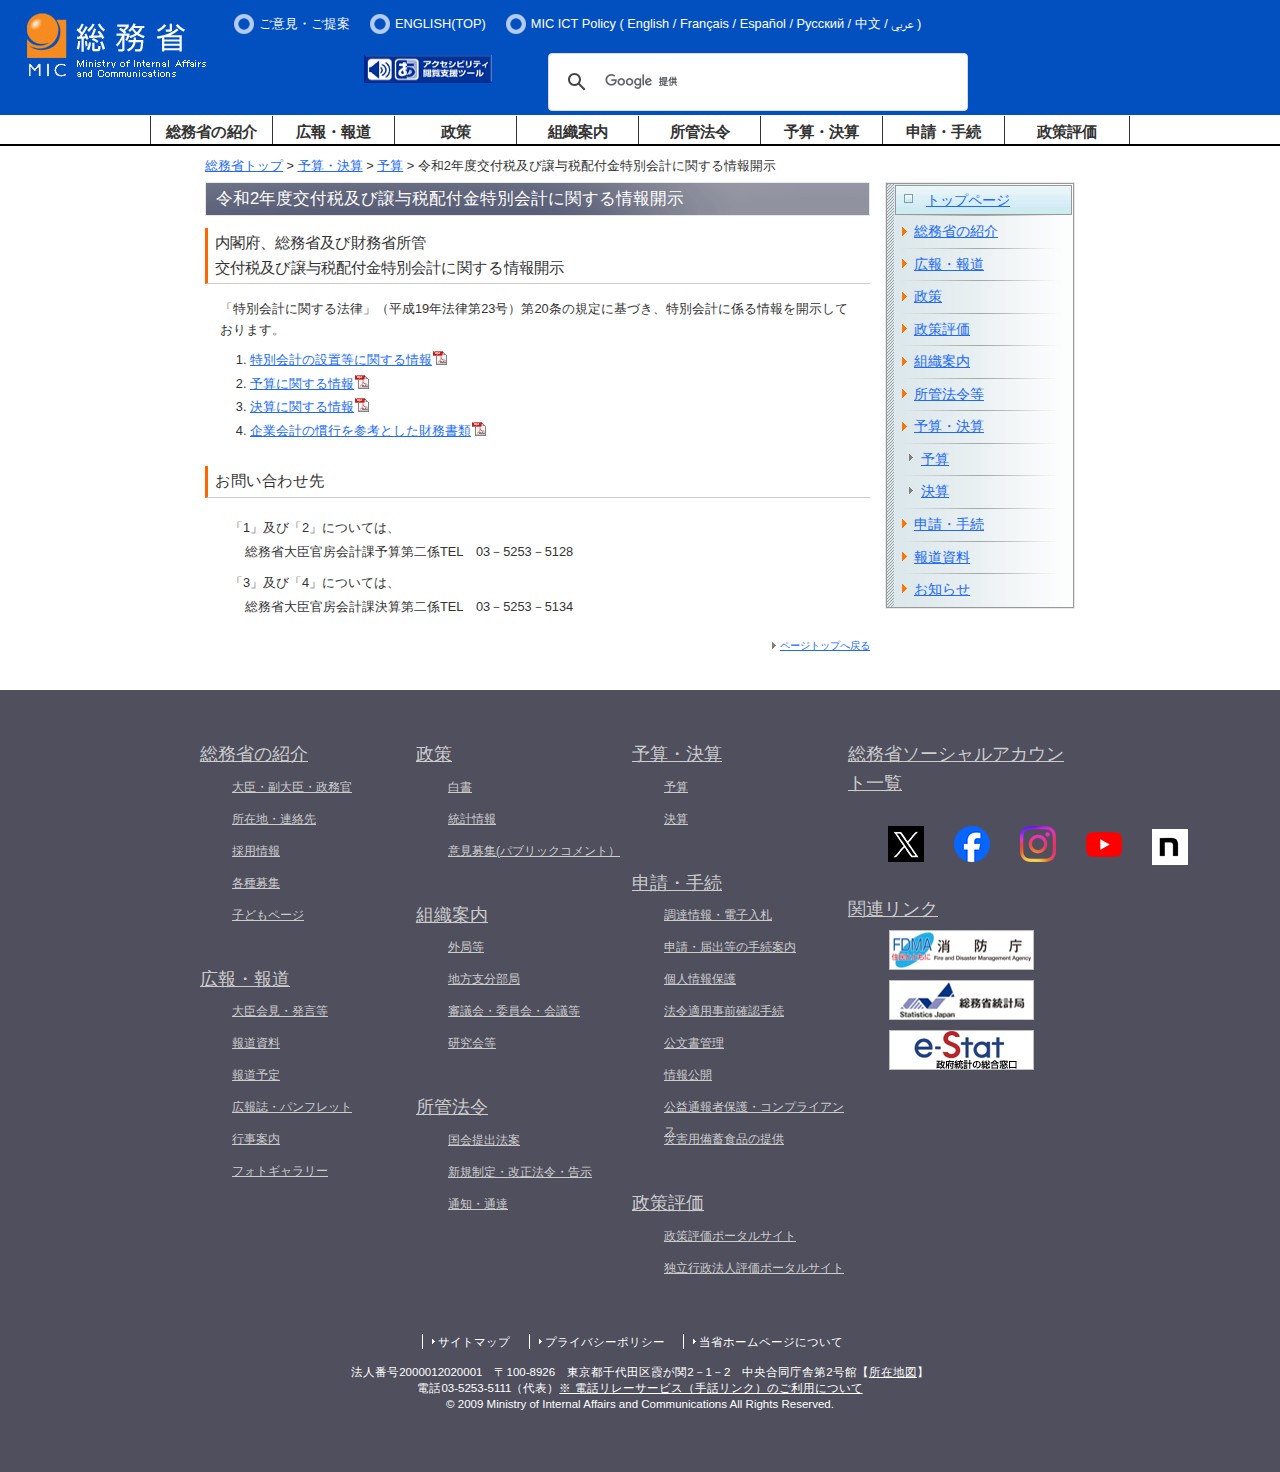Click the MIC ICT Policy circle link
The image size is (1280, 1472).
[713, 24]
